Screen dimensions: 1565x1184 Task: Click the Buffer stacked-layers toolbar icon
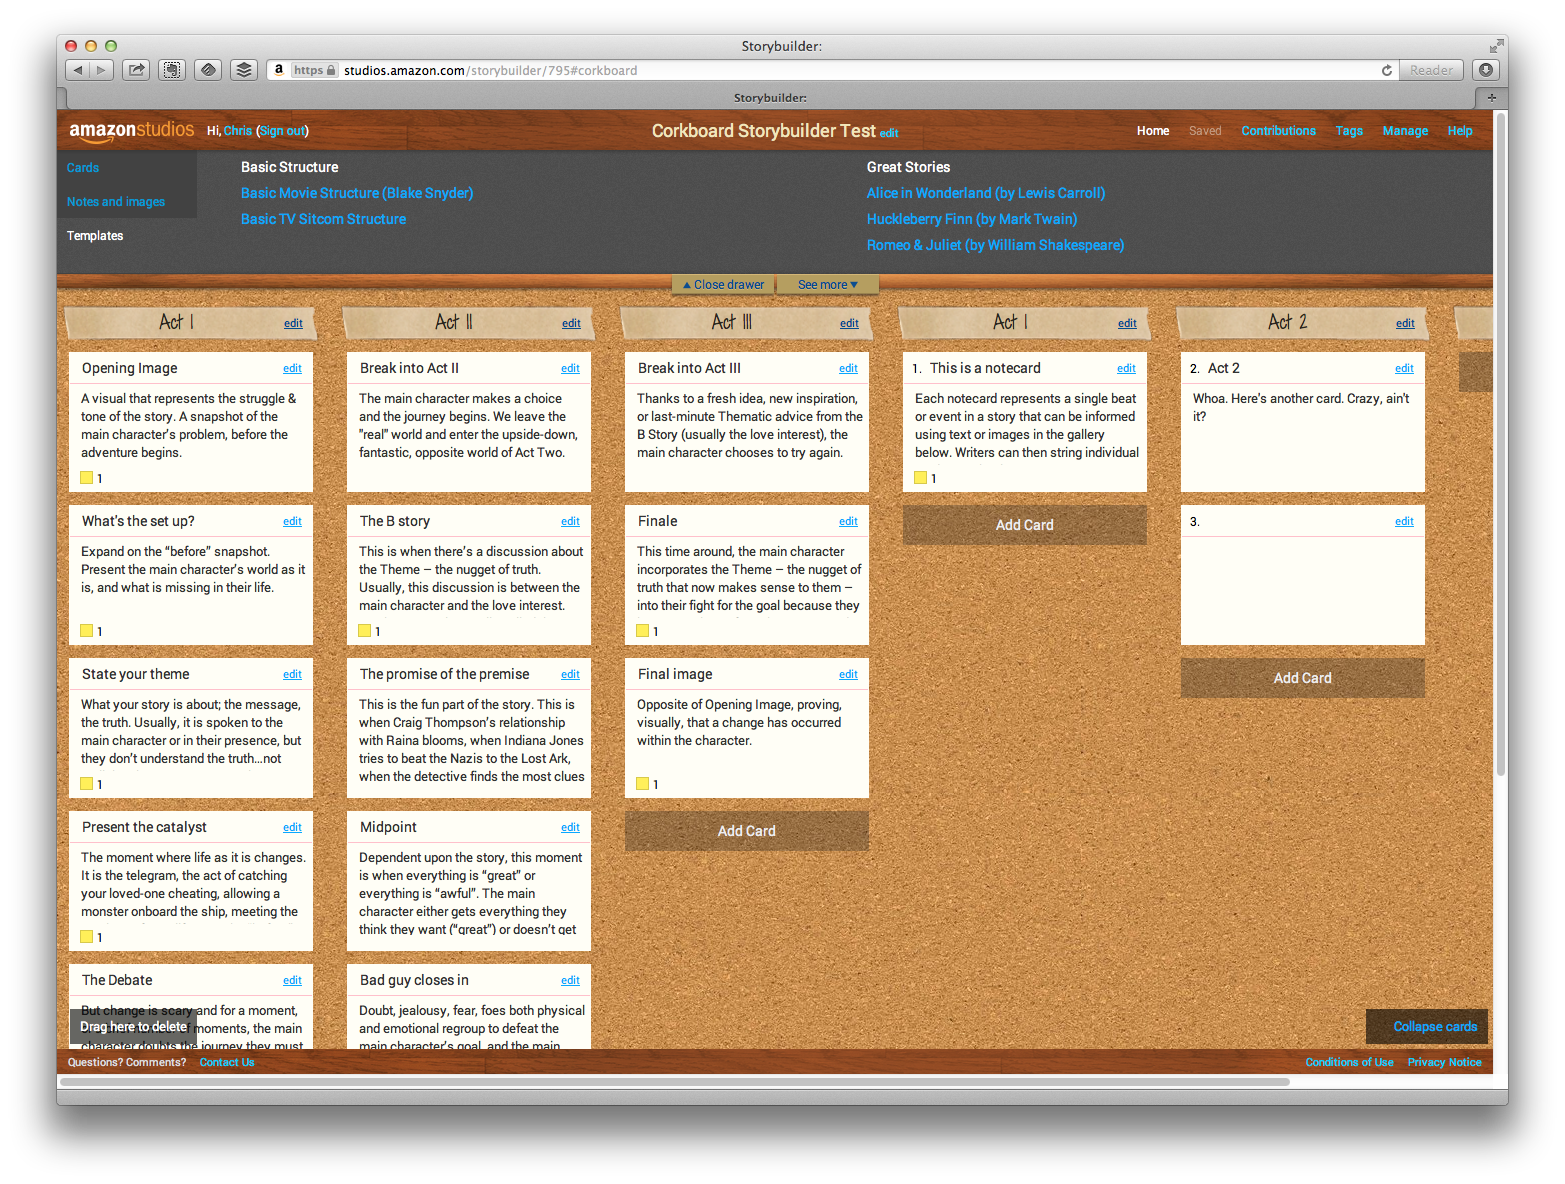tap(243, 70)
